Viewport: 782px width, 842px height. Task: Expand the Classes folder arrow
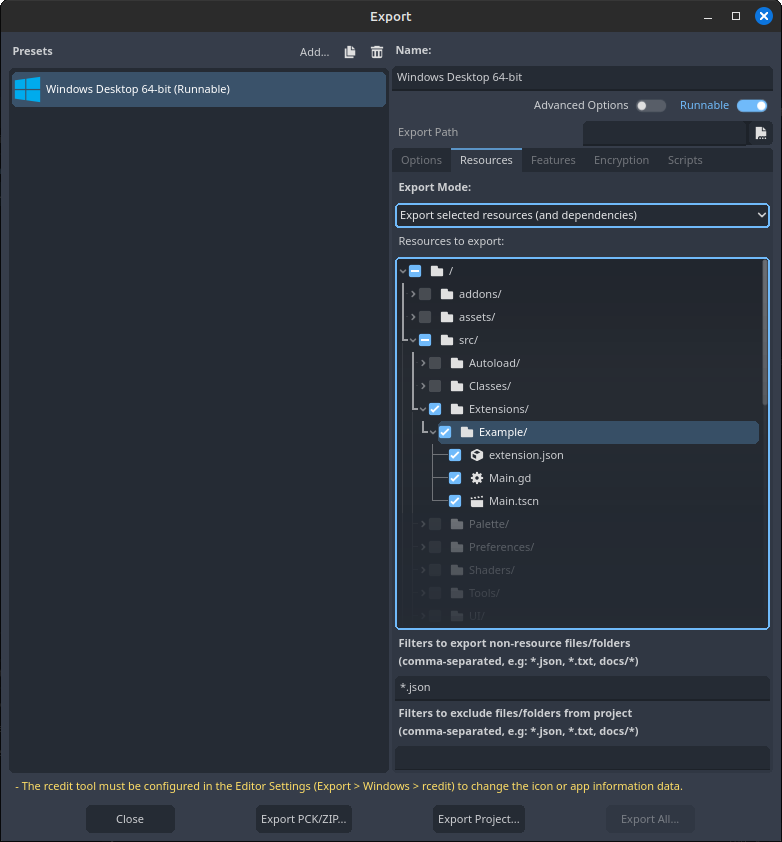tap(423, 387)
